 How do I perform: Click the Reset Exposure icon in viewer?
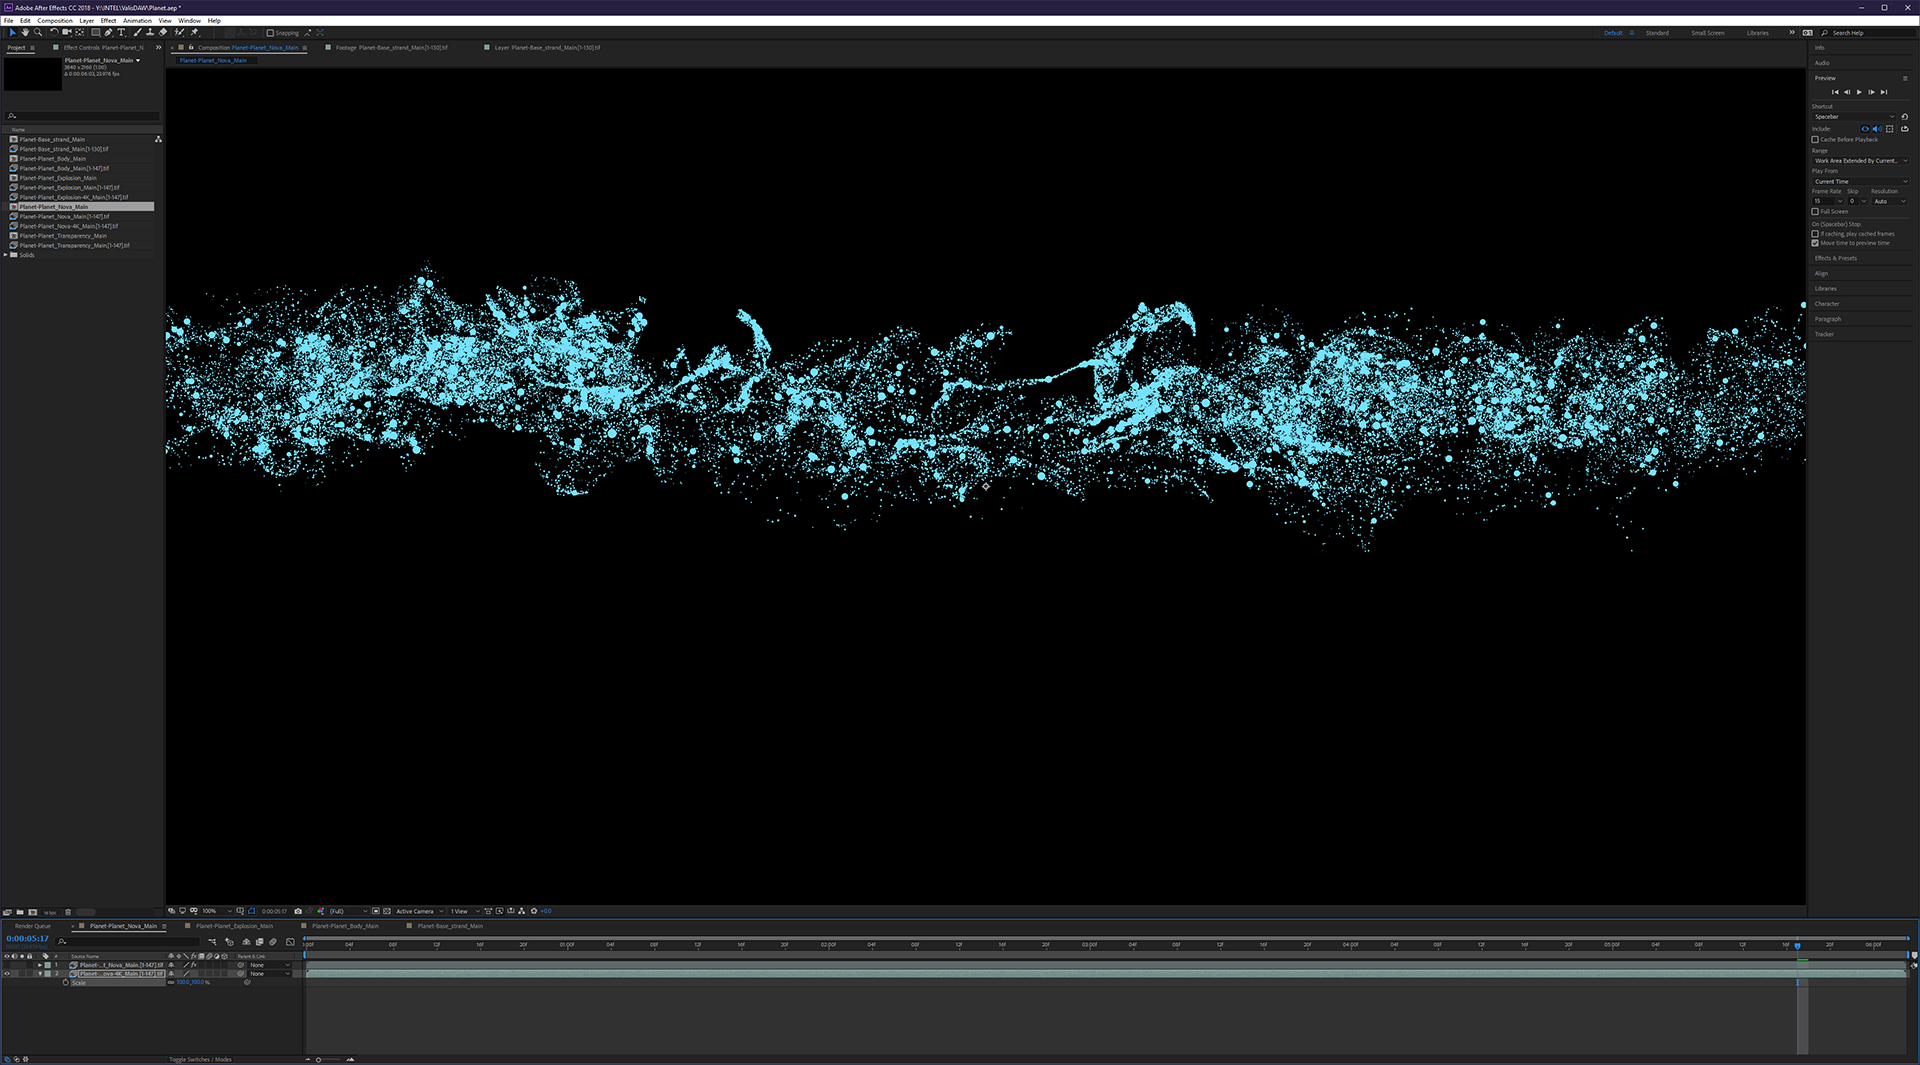[x=533, y=911]
